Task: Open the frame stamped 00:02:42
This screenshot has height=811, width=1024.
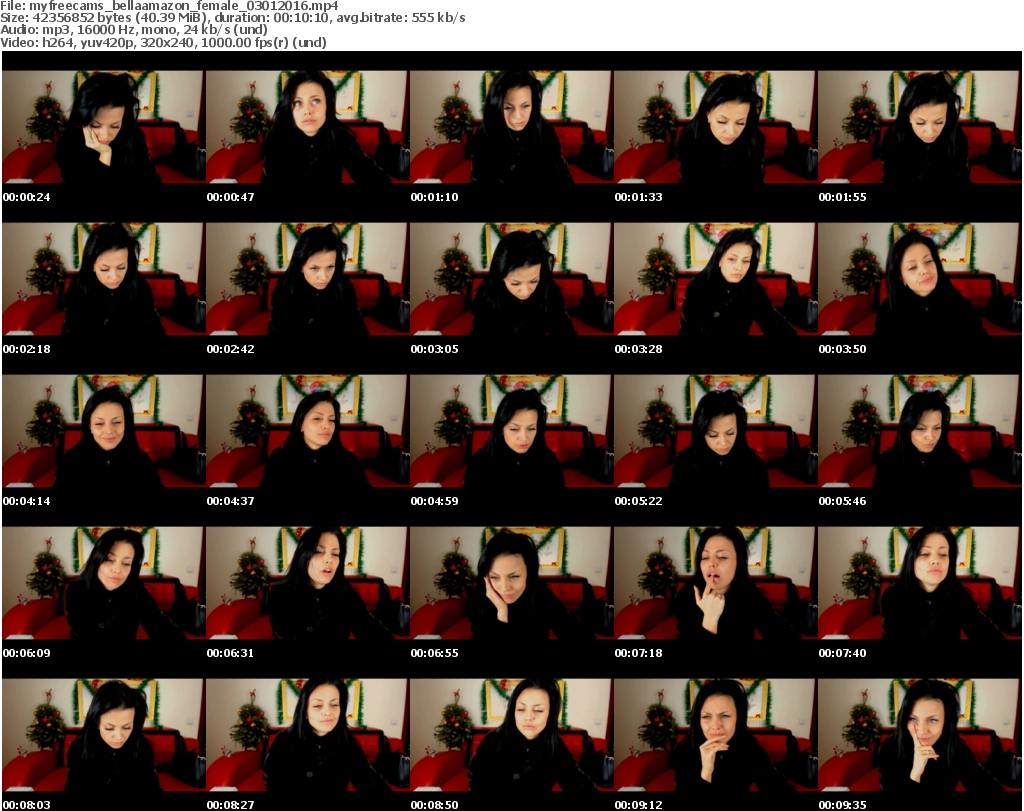Action: pos(308,279)
